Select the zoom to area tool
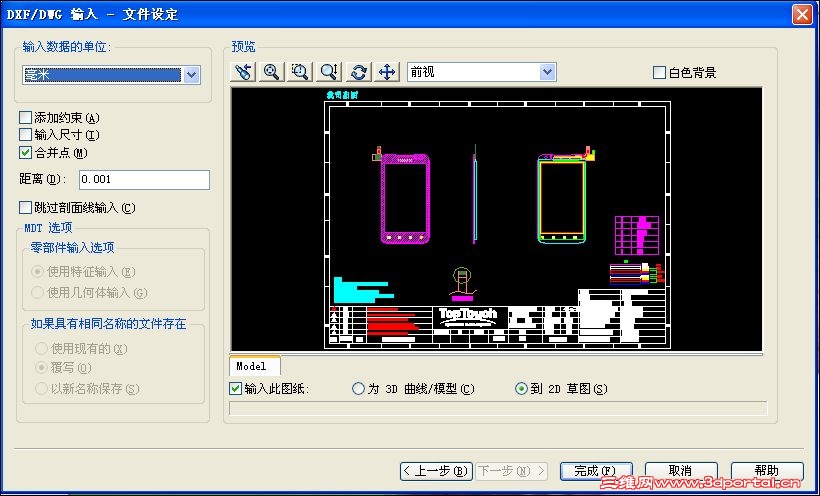 pos(300,72)
